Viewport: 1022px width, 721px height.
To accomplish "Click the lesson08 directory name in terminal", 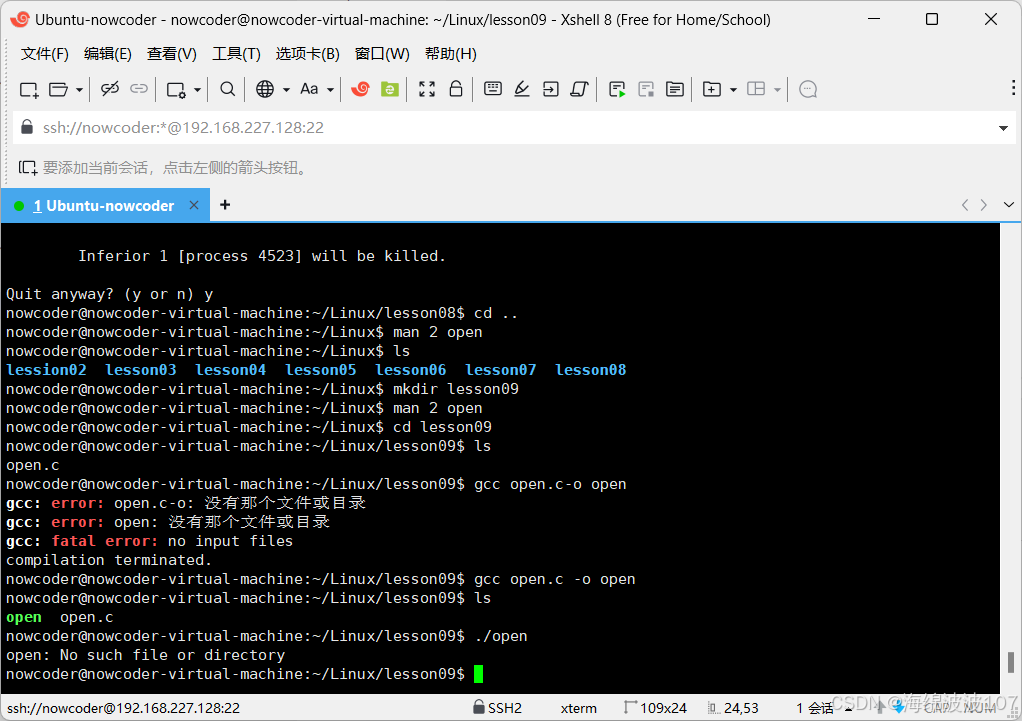I will pos(591,370).
